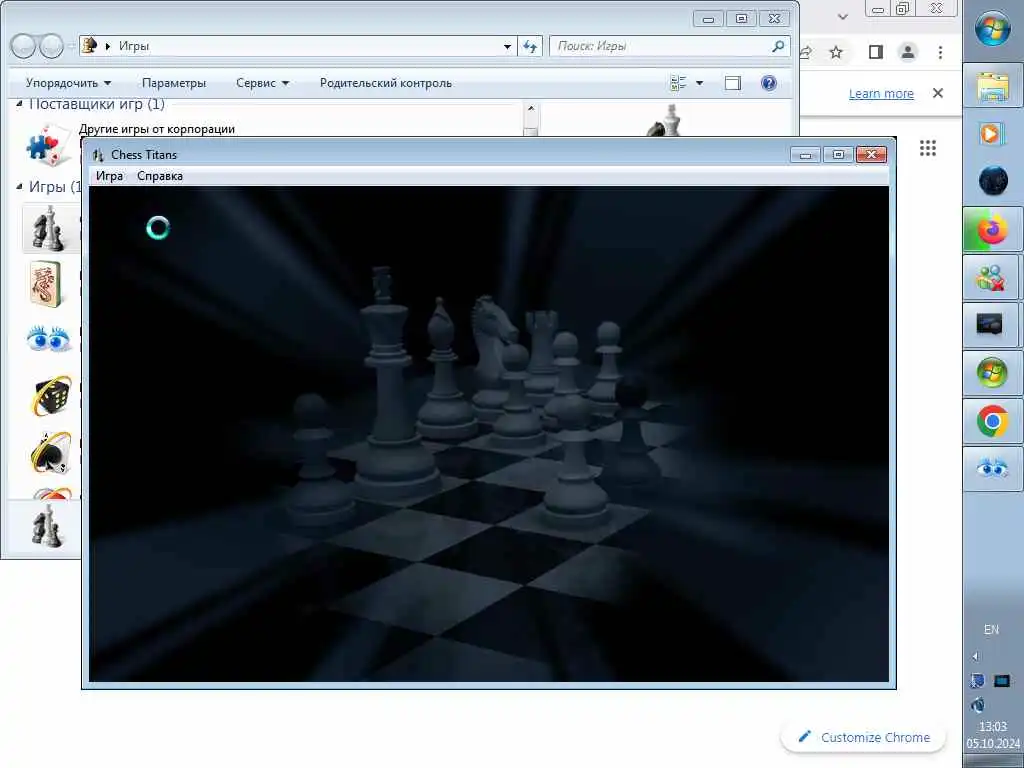The width and height of the screenshot is (1024, 768).
Task: Dismiss the Chrome notification bar
Action: click(x=938, y=93)
